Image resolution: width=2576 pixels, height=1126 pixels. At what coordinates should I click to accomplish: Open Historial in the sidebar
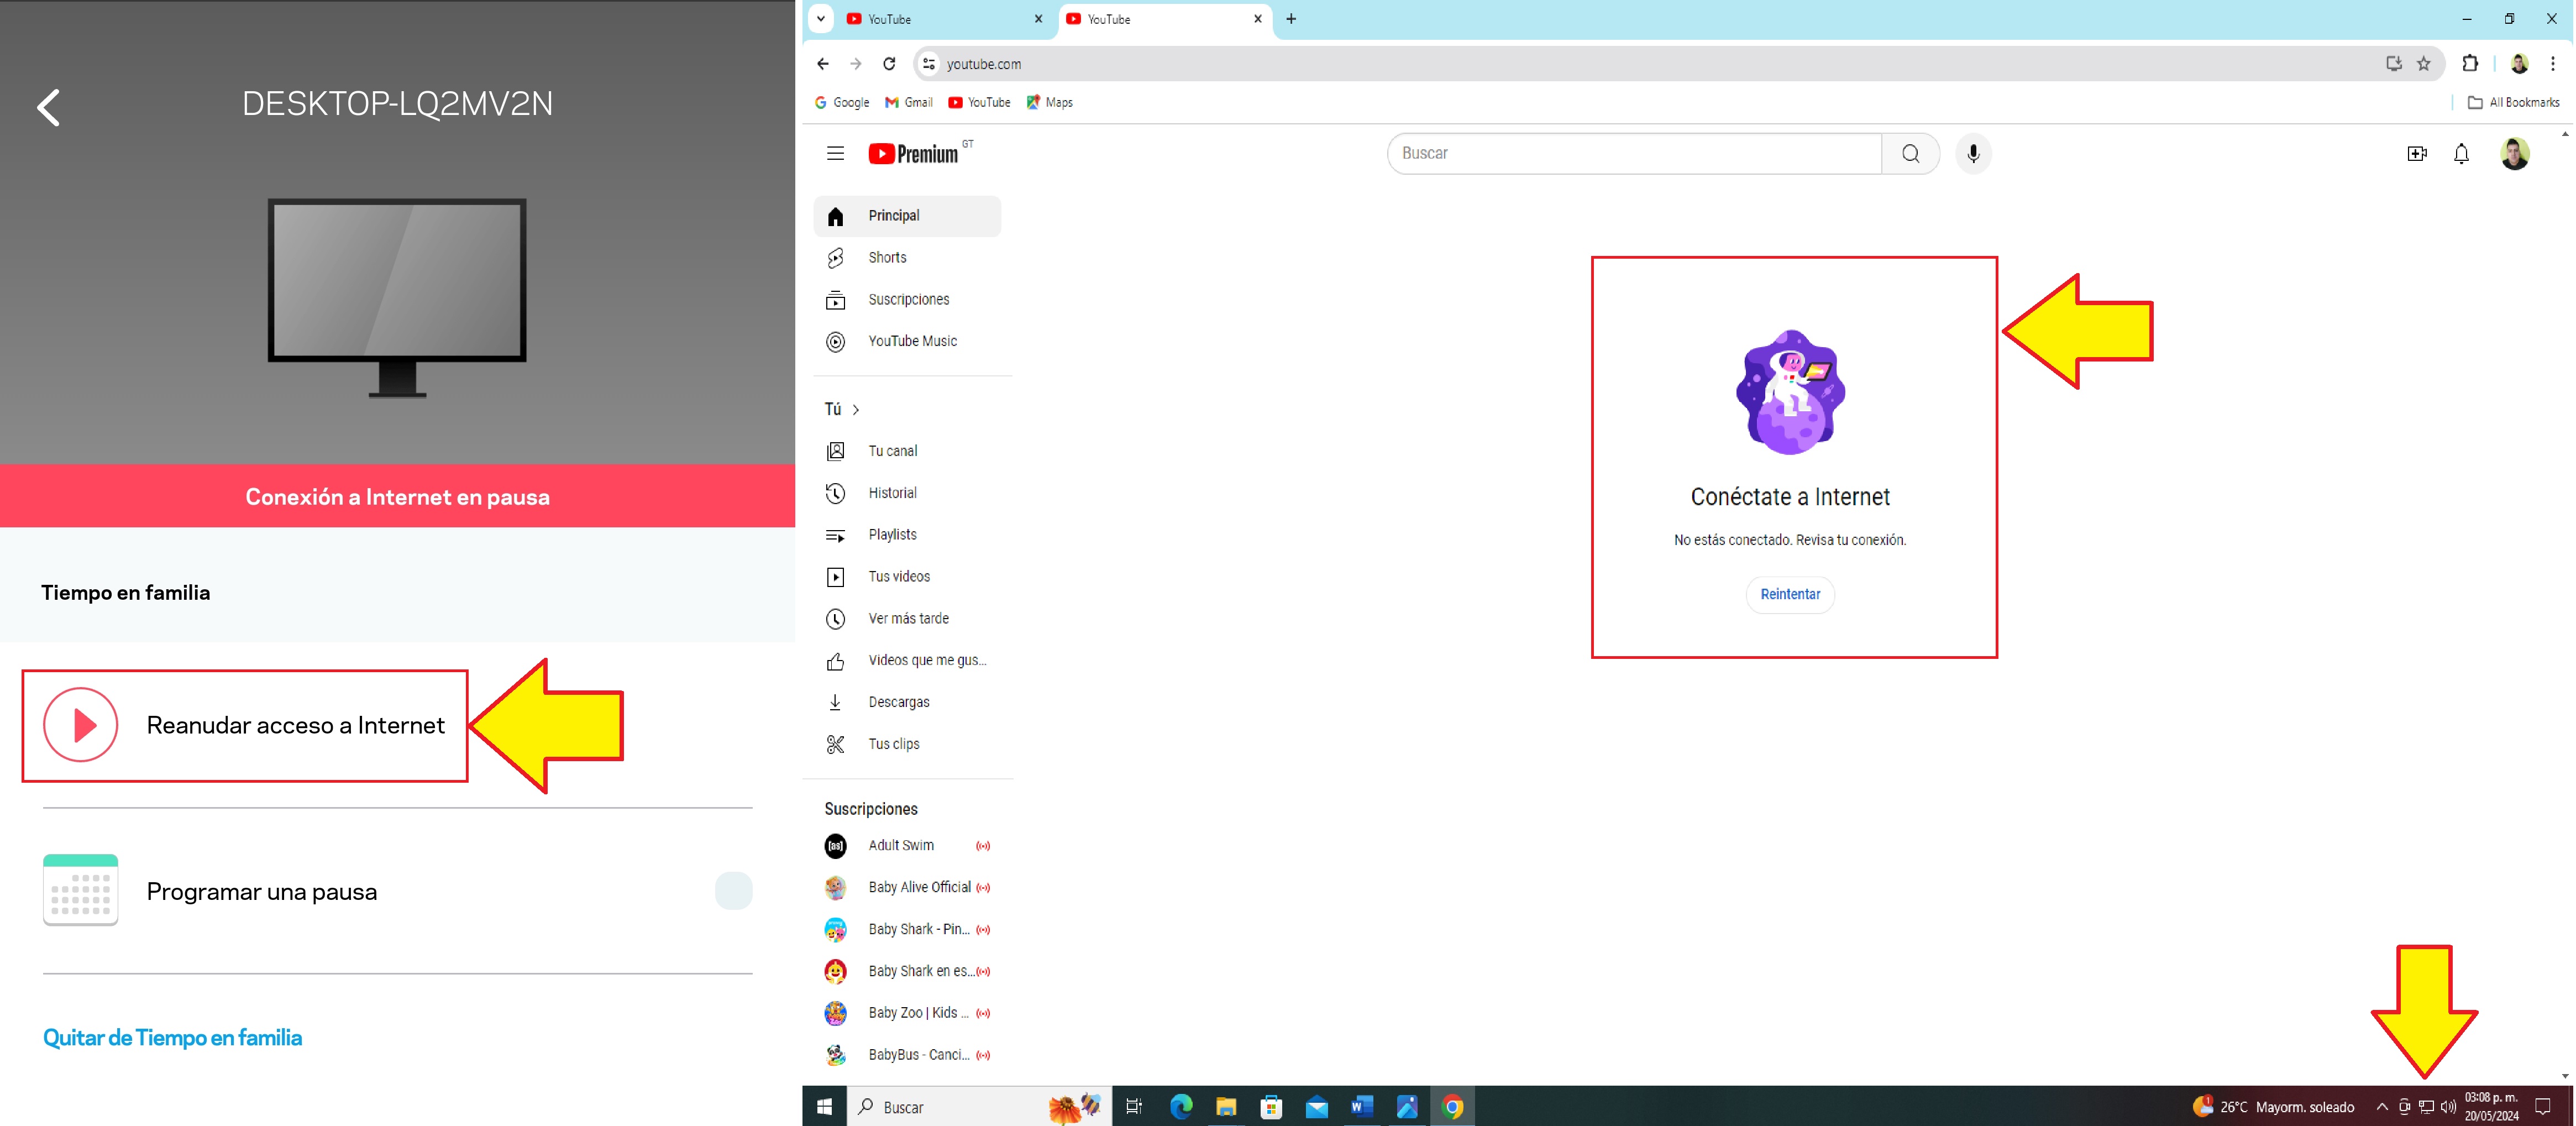tap(892, 492)
